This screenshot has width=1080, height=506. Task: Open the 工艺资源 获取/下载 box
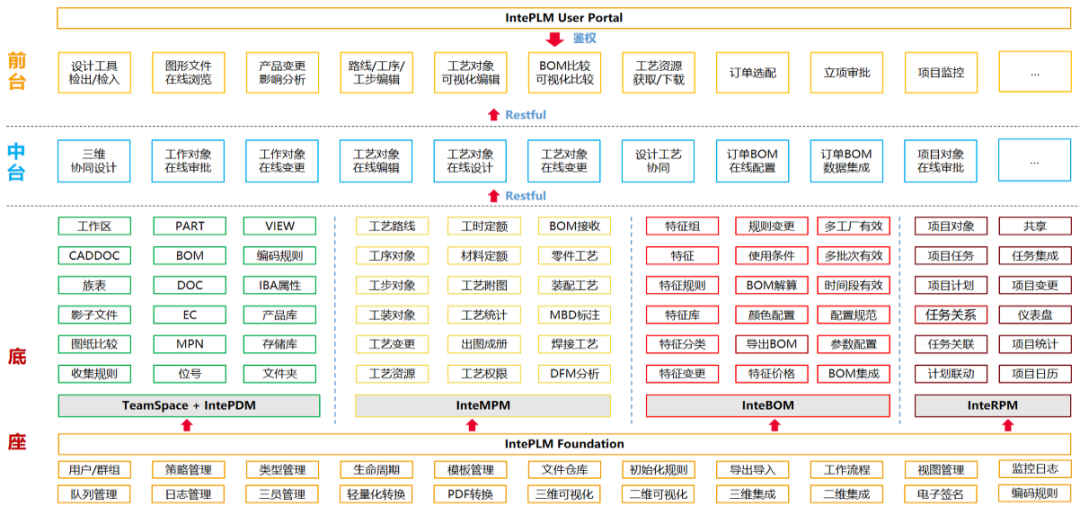coord(658,73)
